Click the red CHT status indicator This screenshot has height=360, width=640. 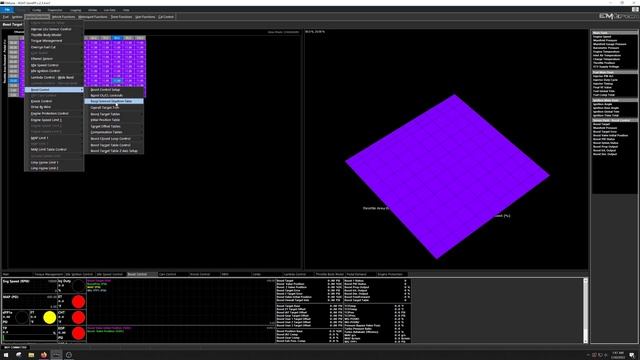(x=78, y=318)
